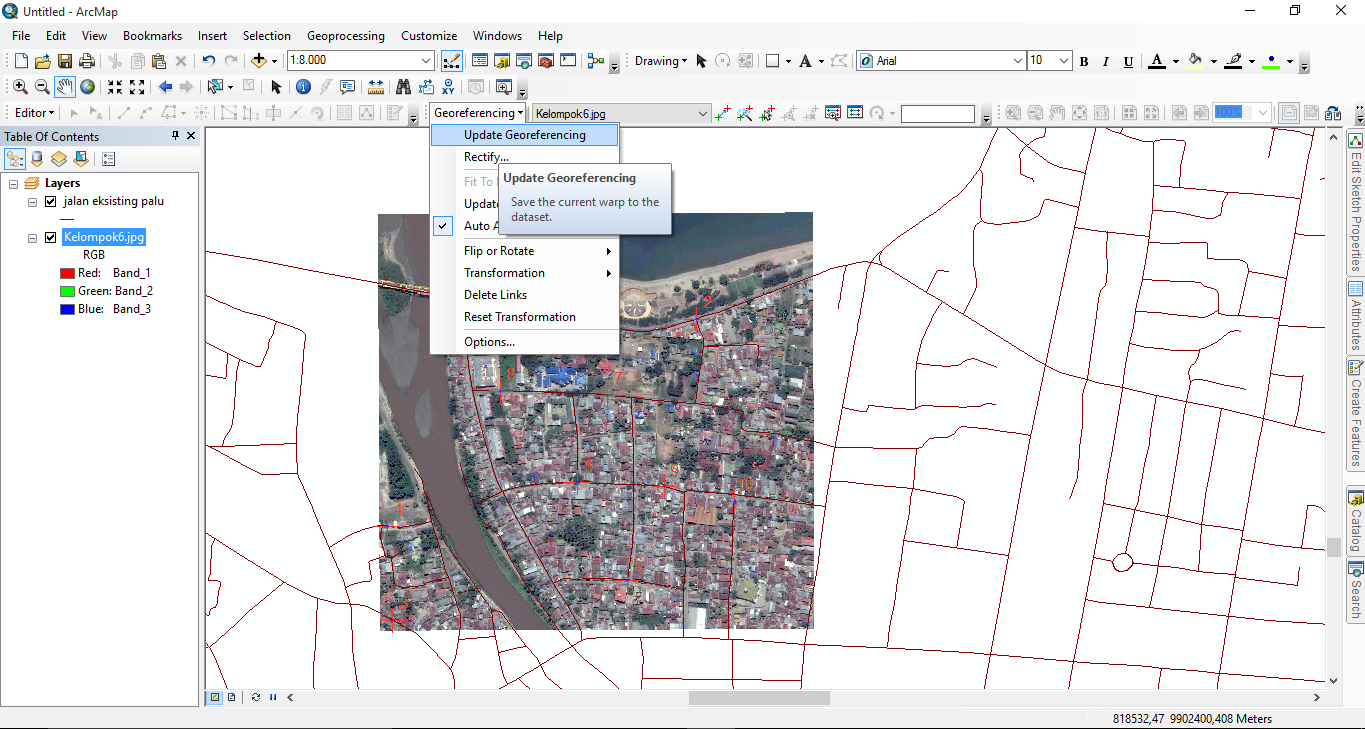1365x729 pixels.
Task: Switch to List By Source view
Action: point(38,159)
